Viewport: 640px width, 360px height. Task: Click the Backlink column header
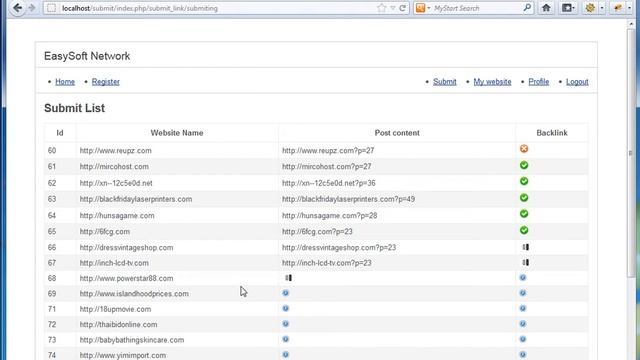pos(552,133)
